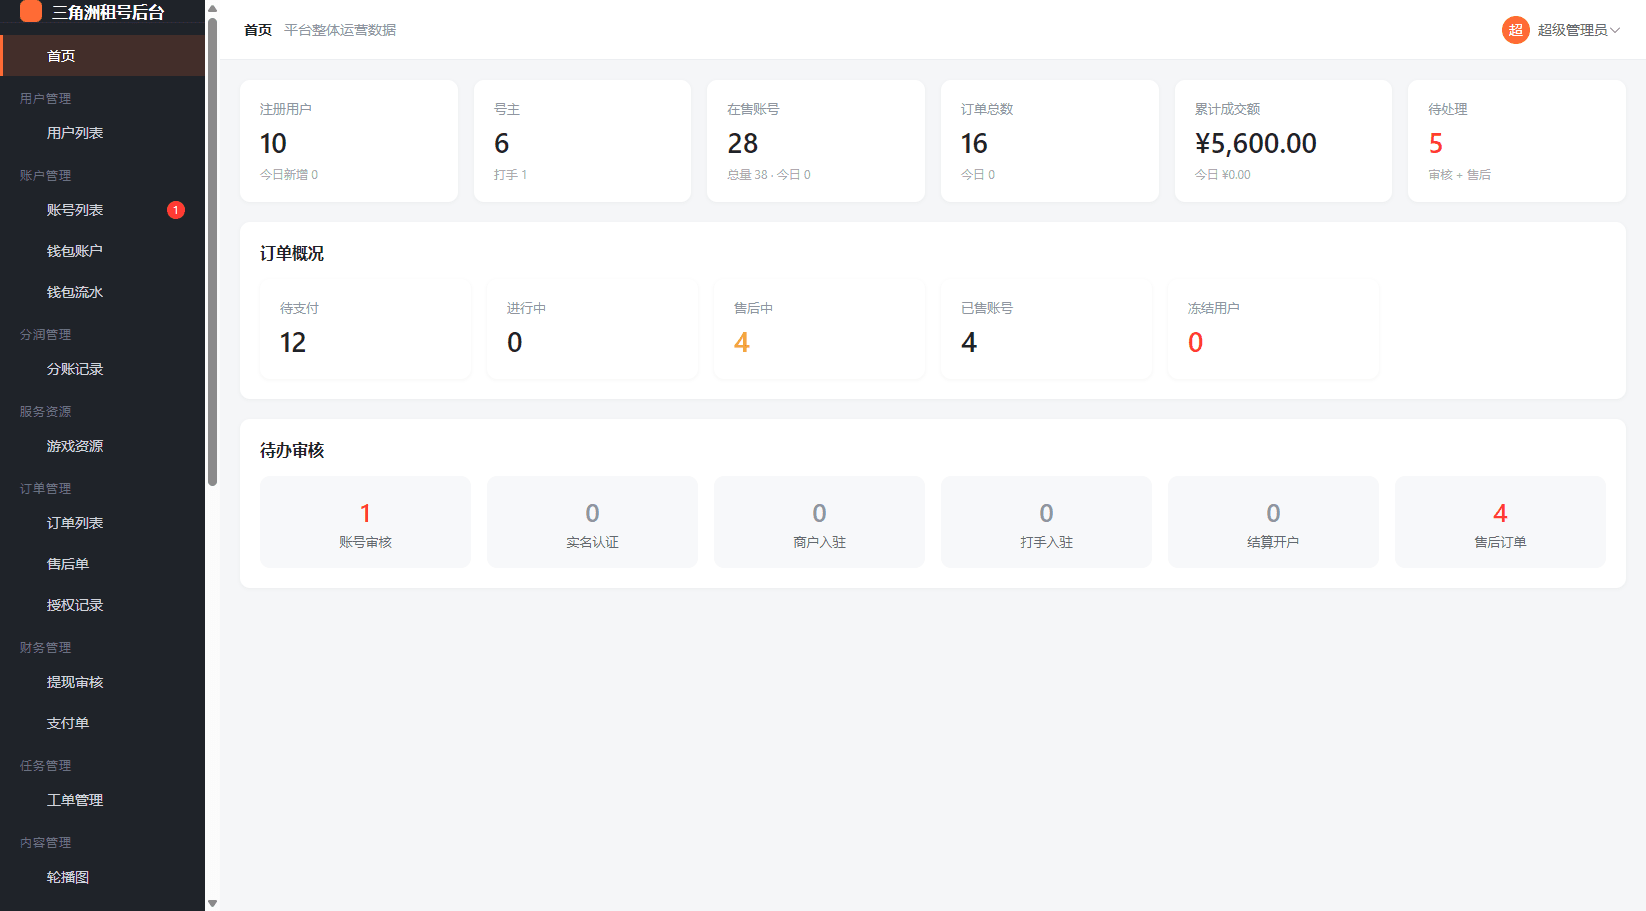The height and width of the screenshot is (911, 1646).
Task: Click the red badge on 账号列表
Action: click(176, 210)
